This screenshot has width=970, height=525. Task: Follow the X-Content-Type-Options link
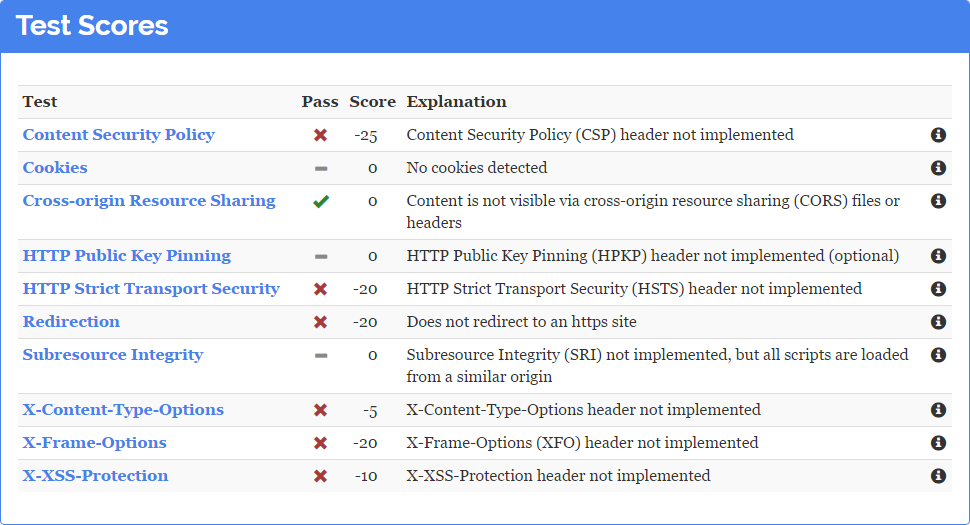123,410
